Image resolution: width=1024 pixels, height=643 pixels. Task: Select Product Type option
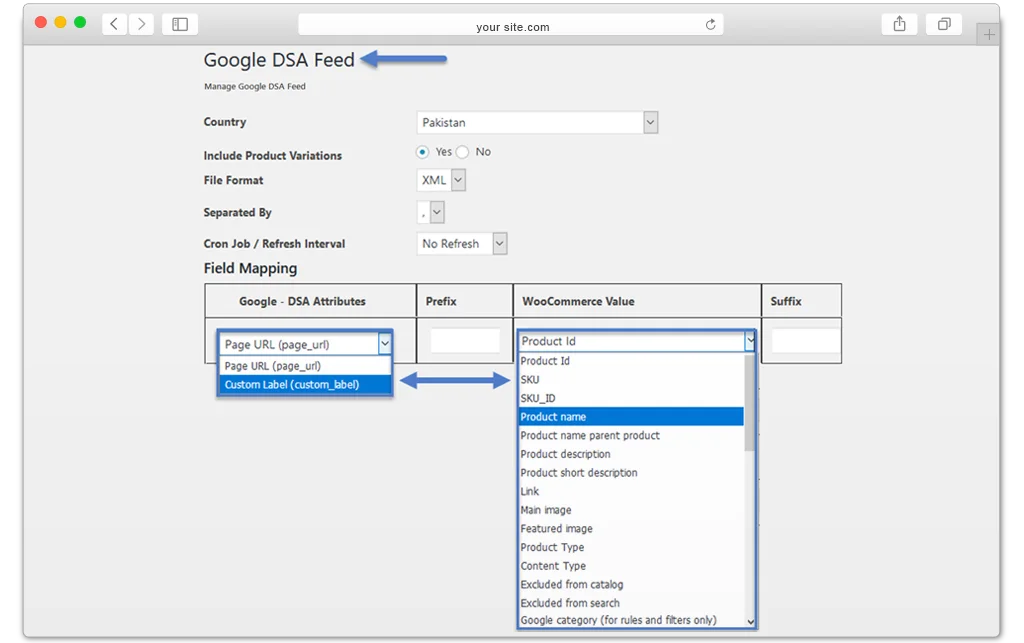(x=632, y=547)
